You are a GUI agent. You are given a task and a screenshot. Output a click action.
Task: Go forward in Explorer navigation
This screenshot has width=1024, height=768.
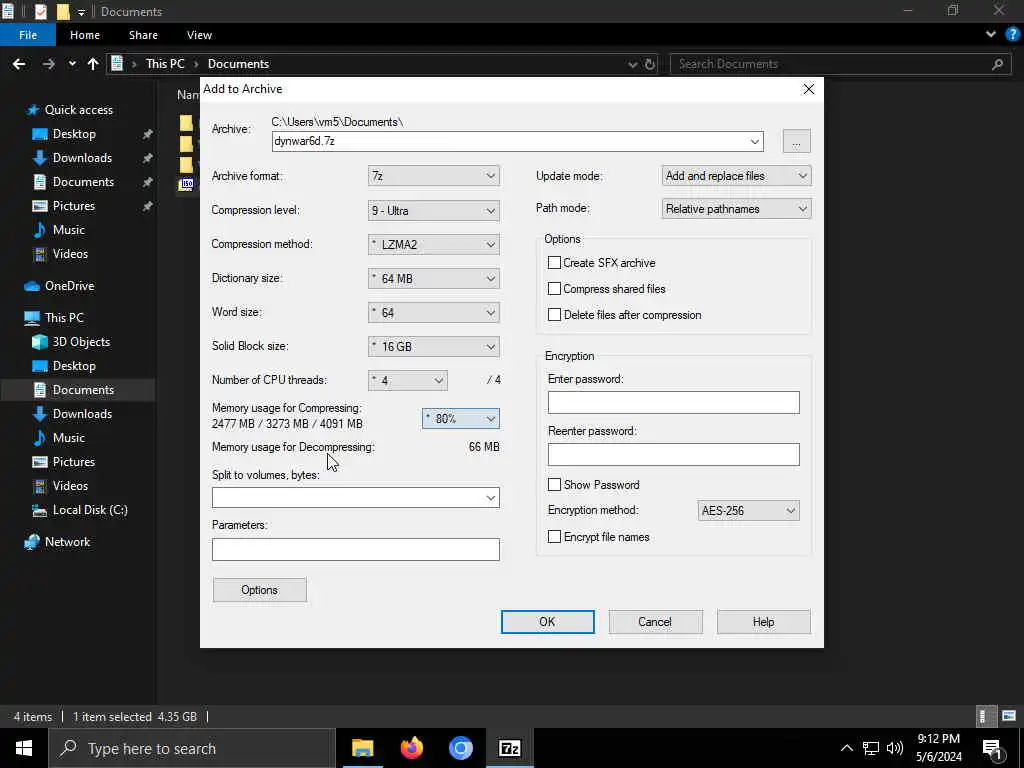pyautogui.click(x=48, y=64)
